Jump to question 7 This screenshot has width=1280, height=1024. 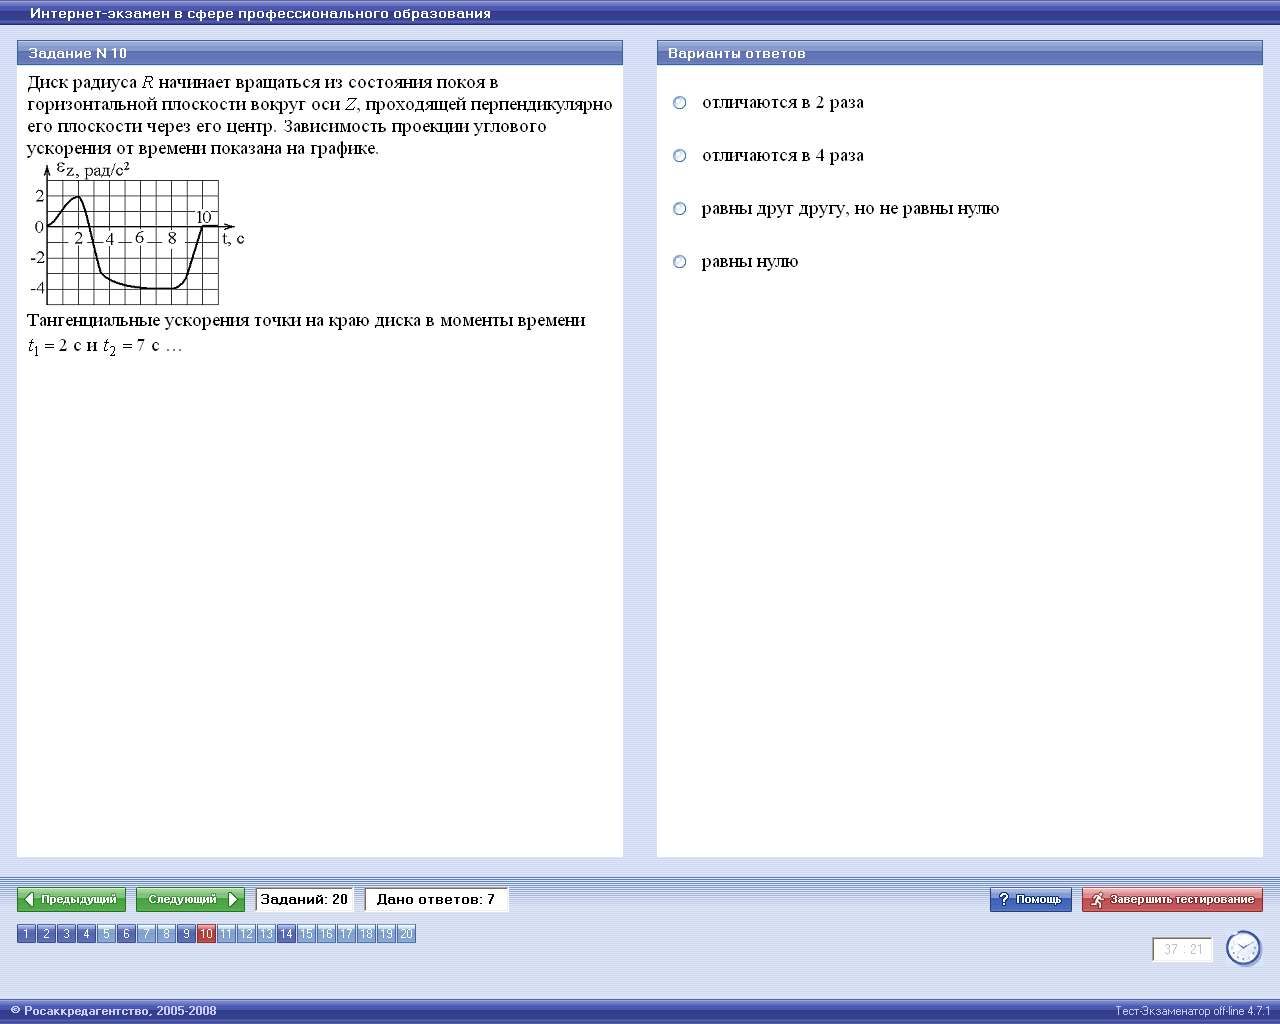tap(146, 934)
